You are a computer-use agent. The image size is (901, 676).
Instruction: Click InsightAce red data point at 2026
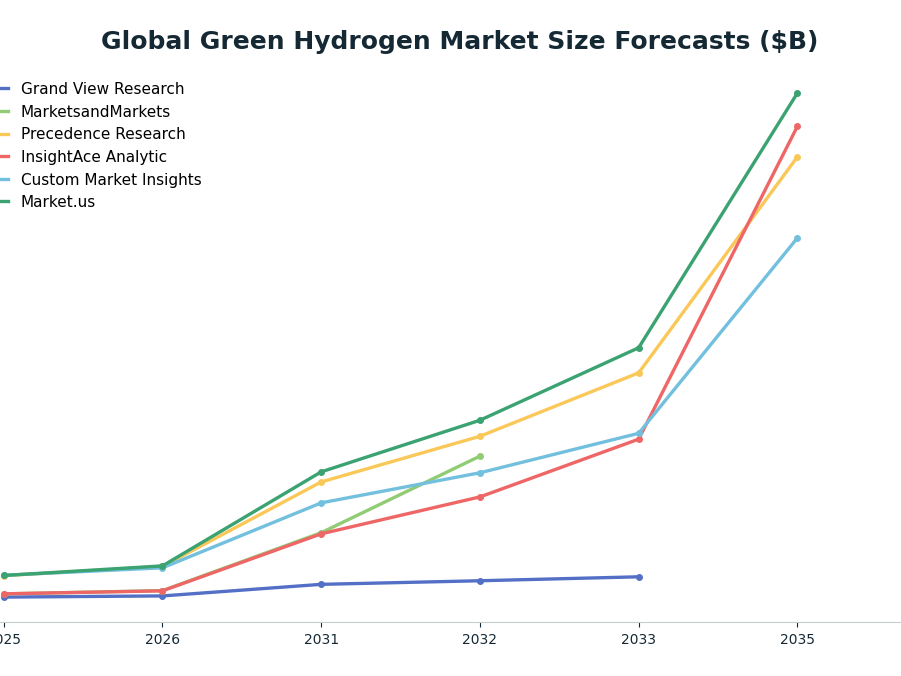(x=162, y=591)
